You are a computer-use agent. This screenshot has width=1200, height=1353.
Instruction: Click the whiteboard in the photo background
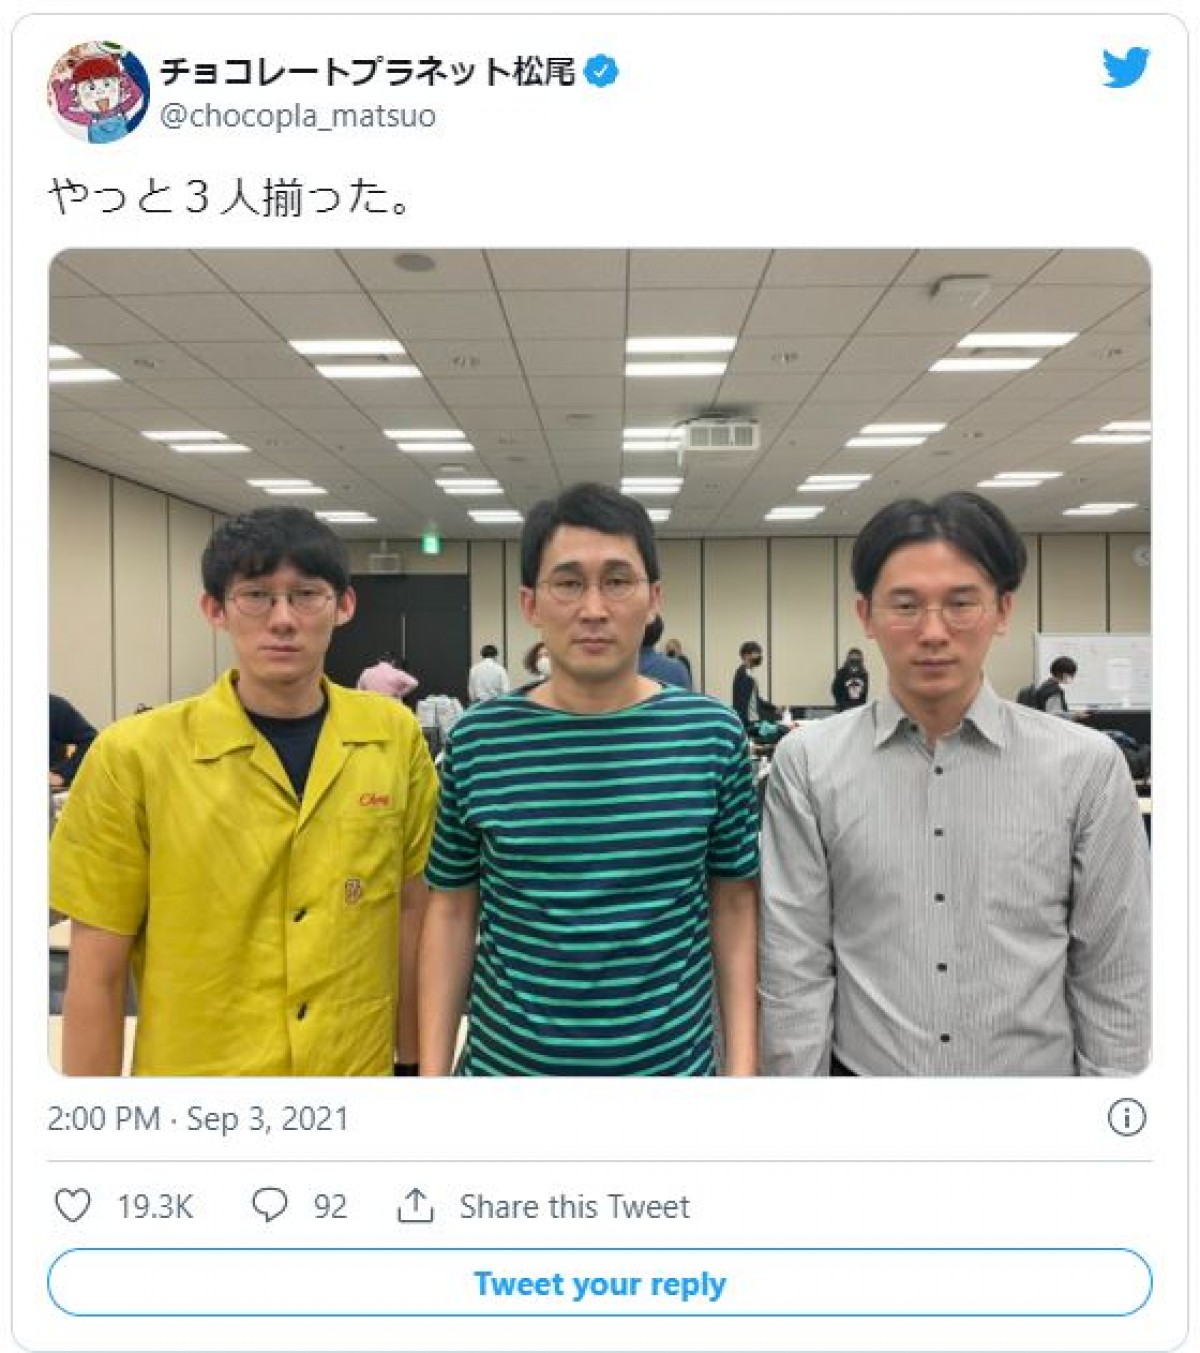[1094, 671]
